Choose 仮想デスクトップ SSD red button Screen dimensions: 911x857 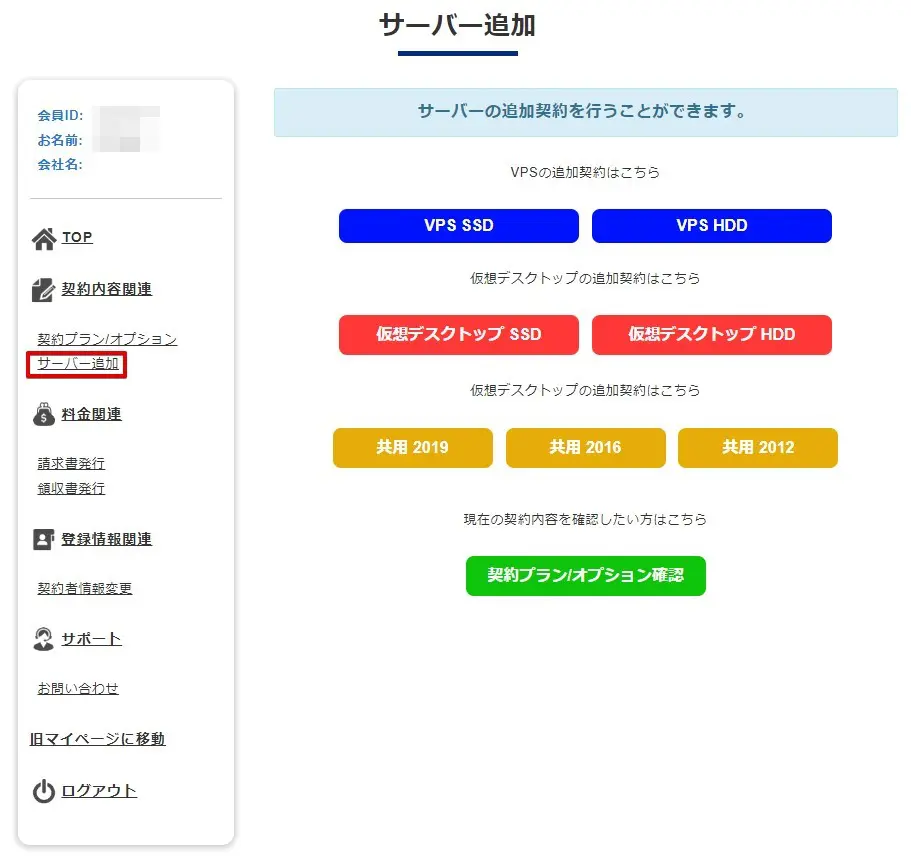459,335
